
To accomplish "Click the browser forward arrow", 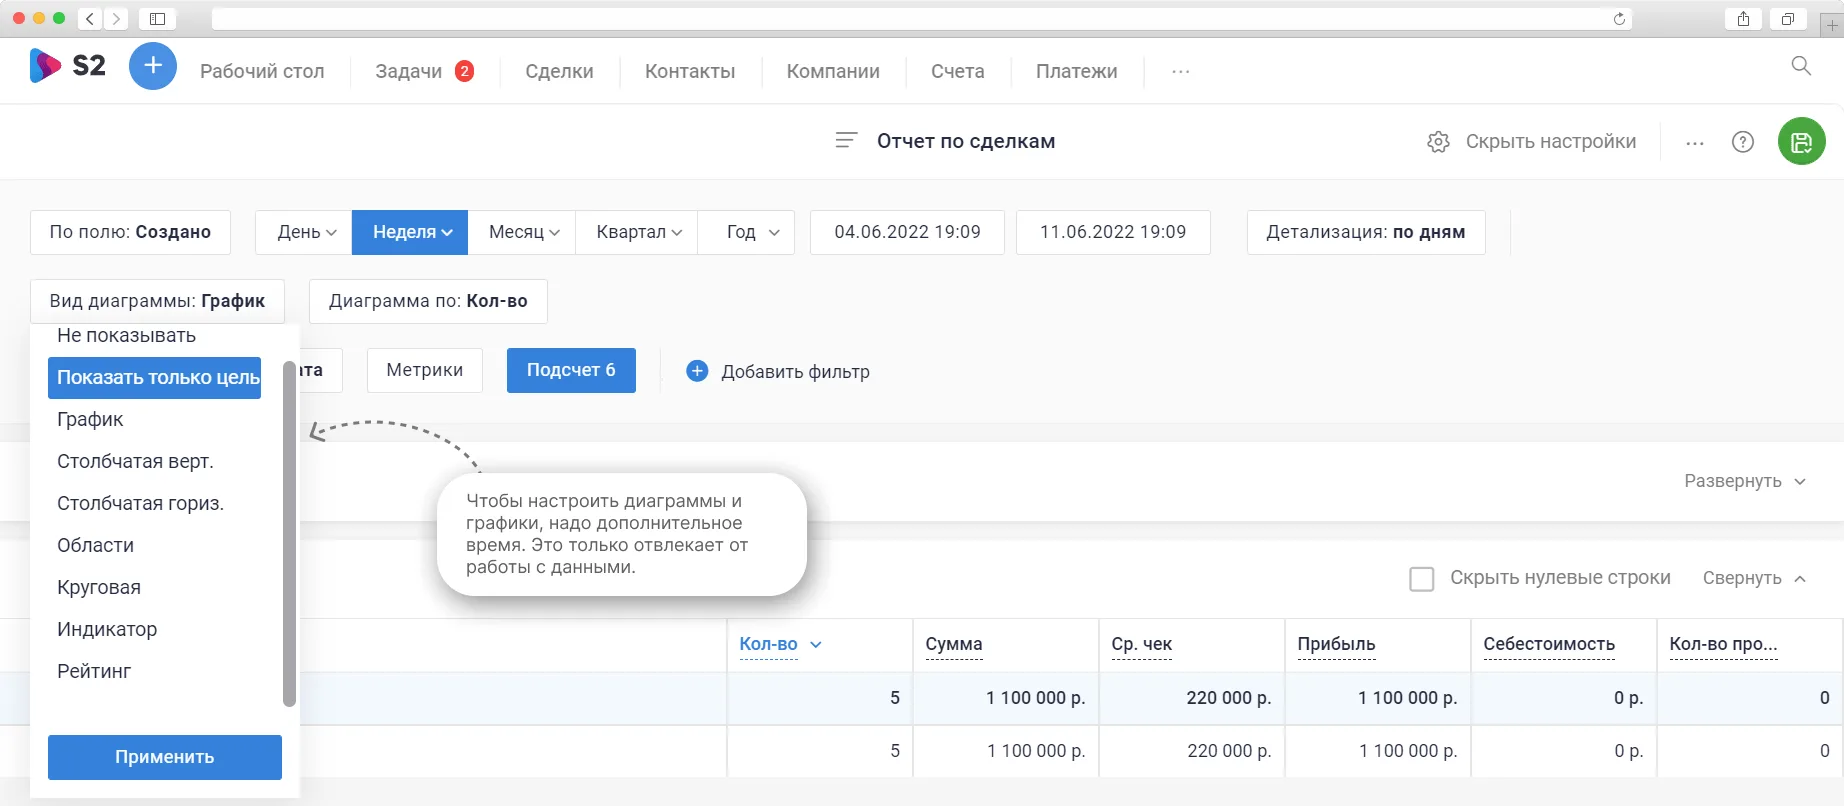I will (x=116, y=18).
